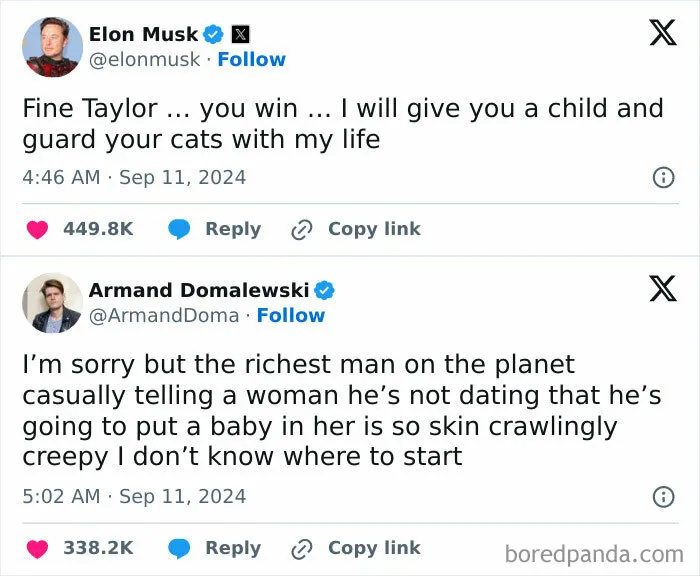Reply to Armand Domalewski's tweet
This screenshot has height=576, width=700.
click(233, 548)
